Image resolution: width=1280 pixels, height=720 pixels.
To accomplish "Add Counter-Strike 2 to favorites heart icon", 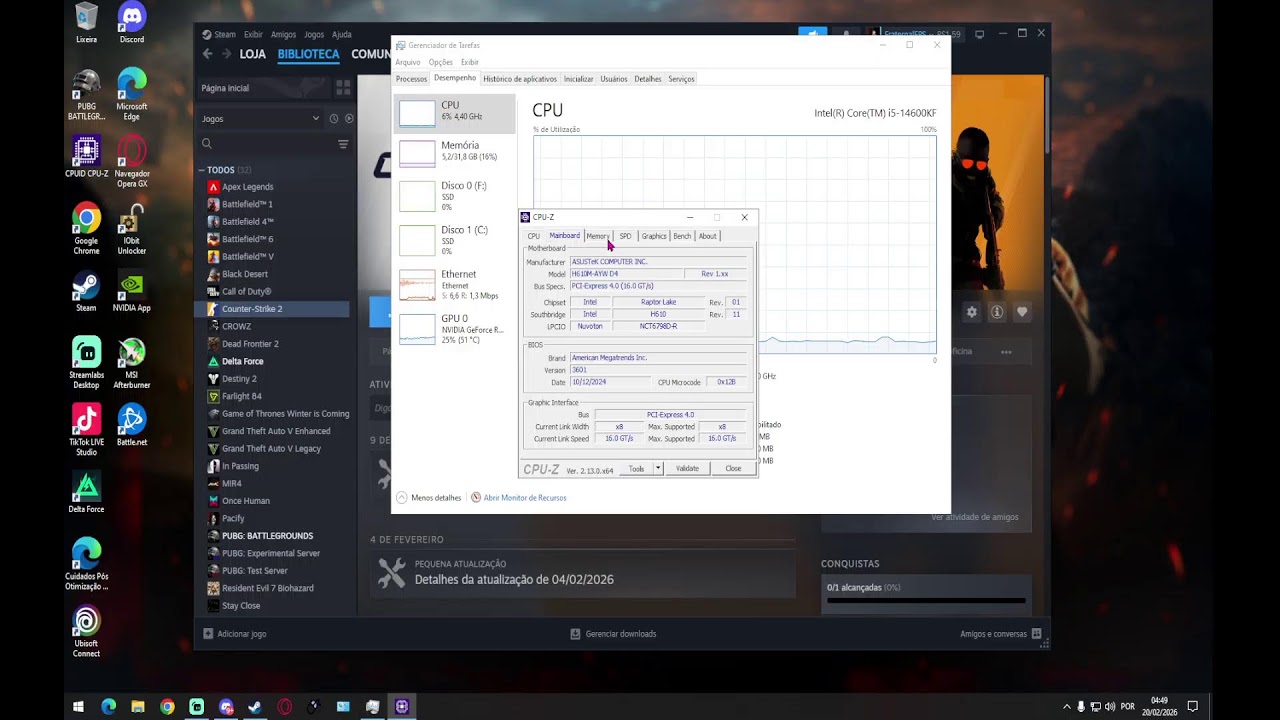I will 1022,312.
